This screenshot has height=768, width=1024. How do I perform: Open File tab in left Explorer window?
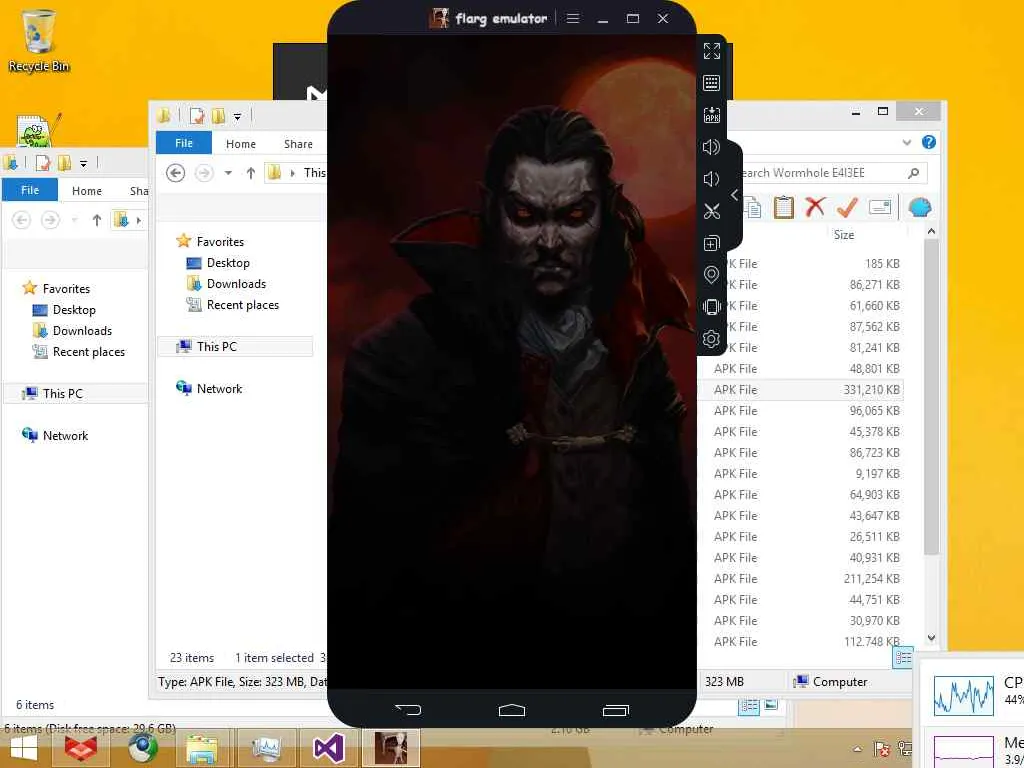coord(30,190)
